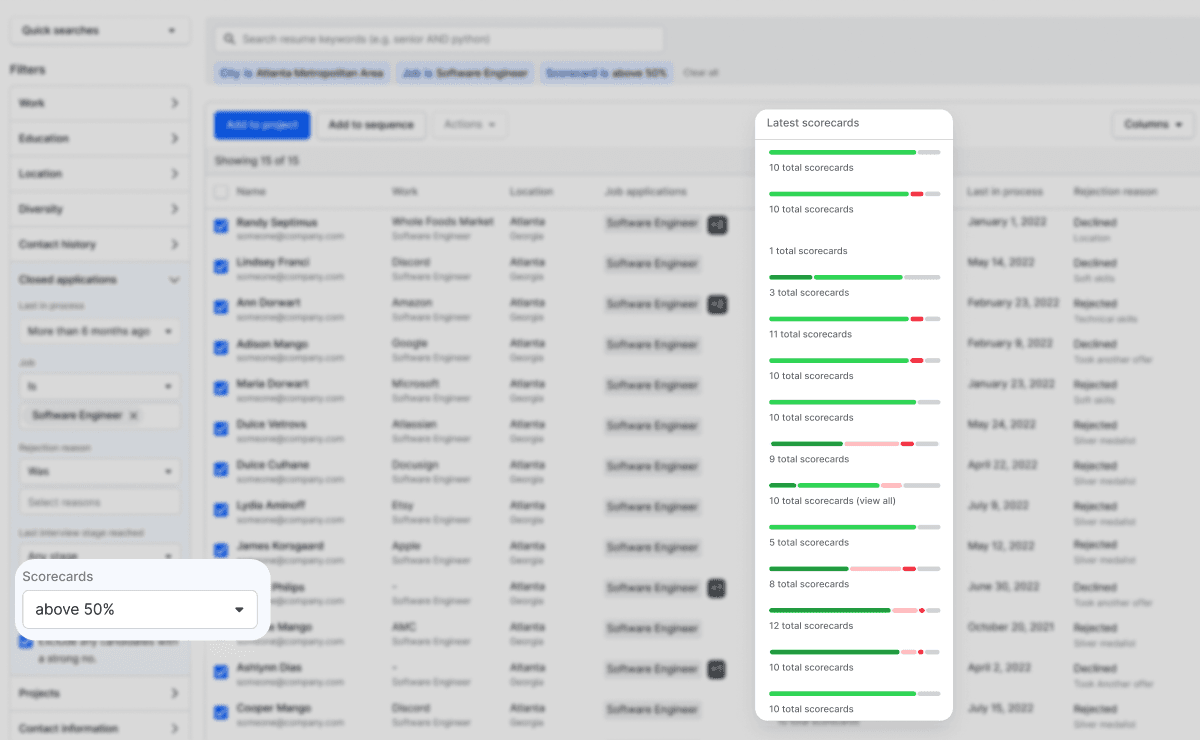Click the Add to project button
The image size is (1200, 740).
coord(261,123)
